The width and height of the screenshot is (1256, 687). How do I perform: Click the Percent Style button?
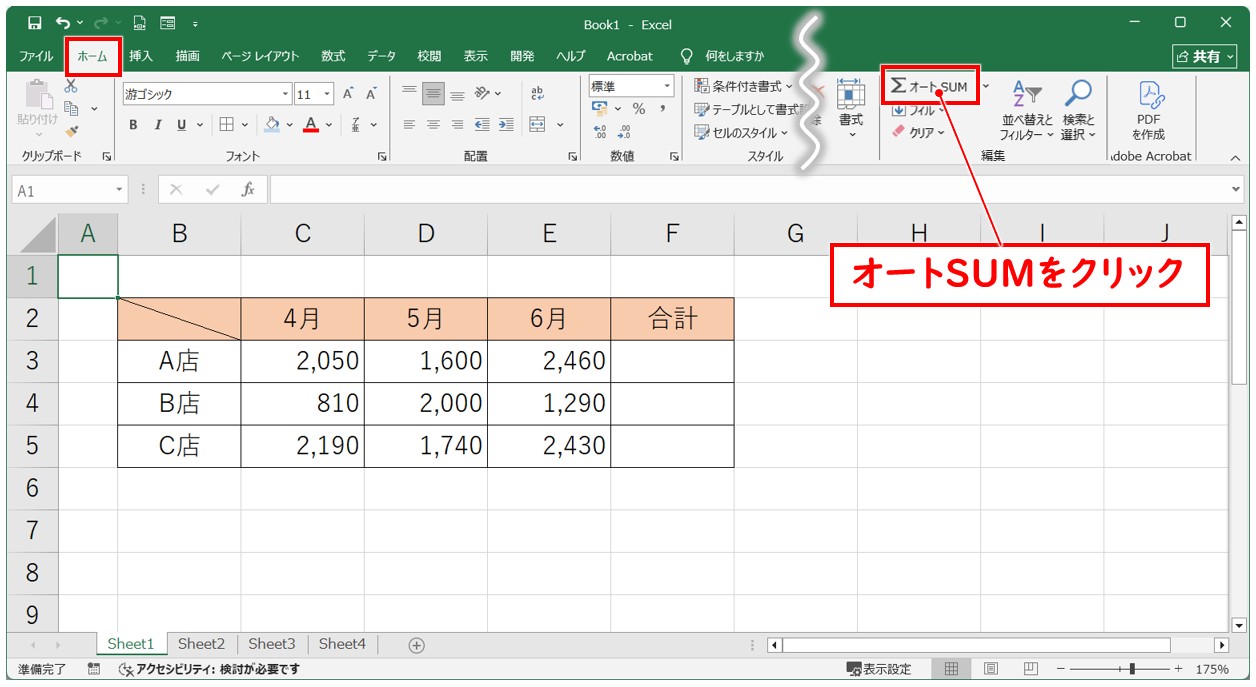(638, 109)
